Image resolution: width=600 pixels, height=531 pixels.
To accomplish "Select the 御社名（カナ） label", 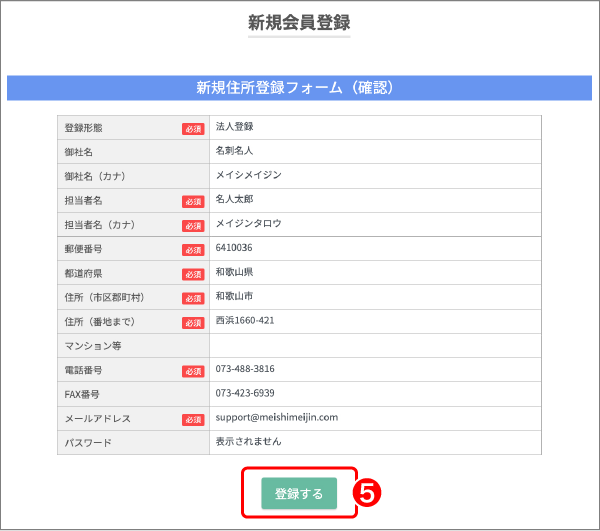I will click(x=95, y=176).
